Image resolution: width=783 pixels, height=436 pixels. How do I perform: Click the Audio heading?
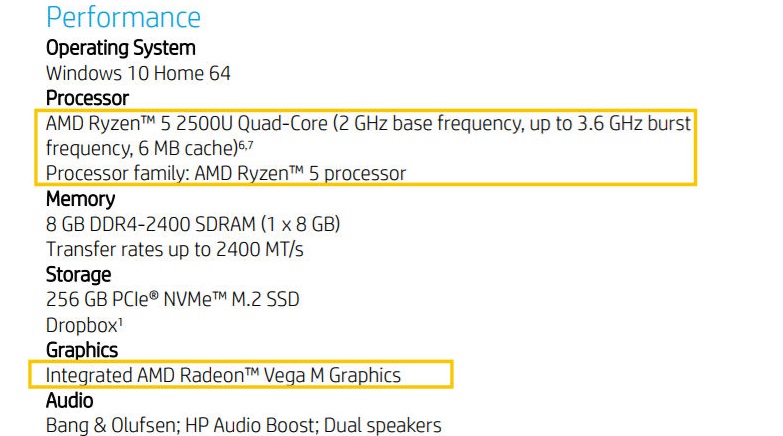[x=70, y=400]
